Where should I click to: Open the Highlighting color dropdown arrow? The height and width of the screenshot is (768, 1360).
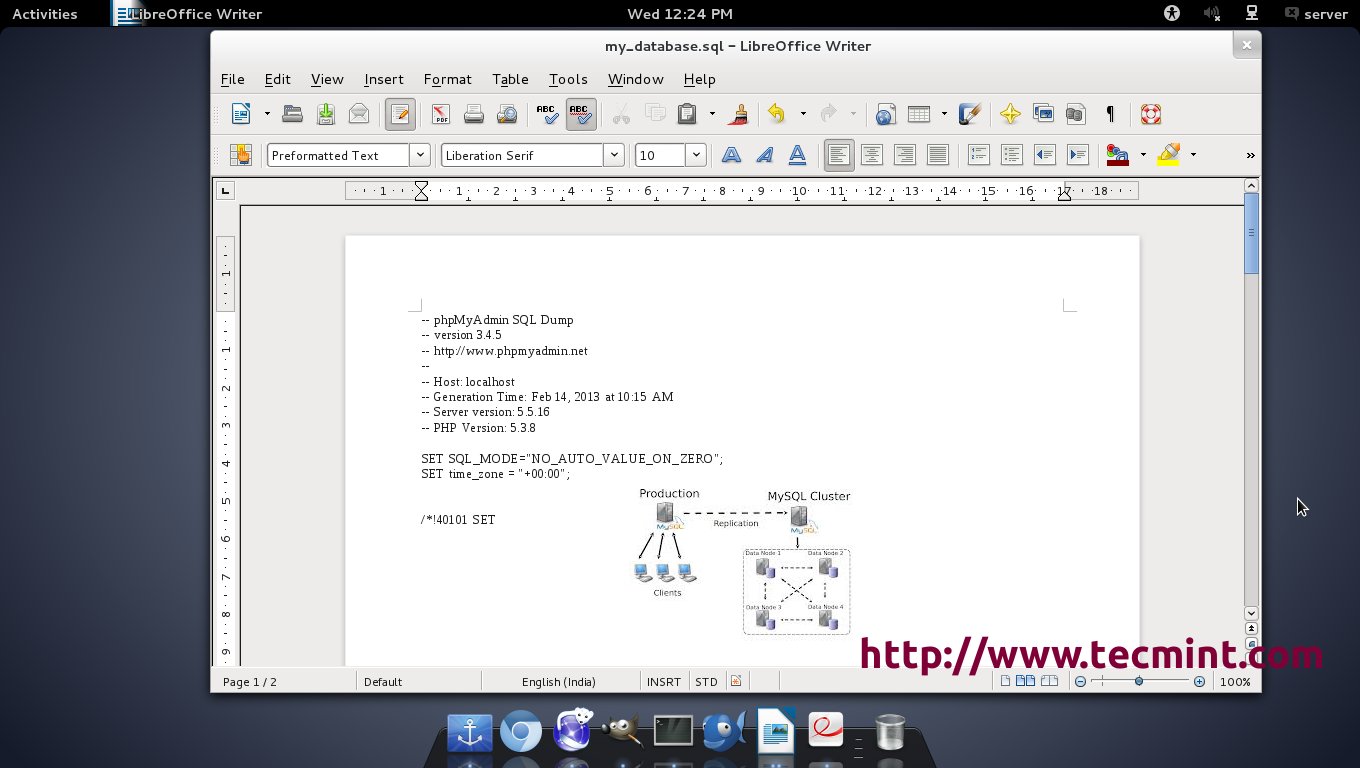pyautogui.click(x=1193, y=155)
